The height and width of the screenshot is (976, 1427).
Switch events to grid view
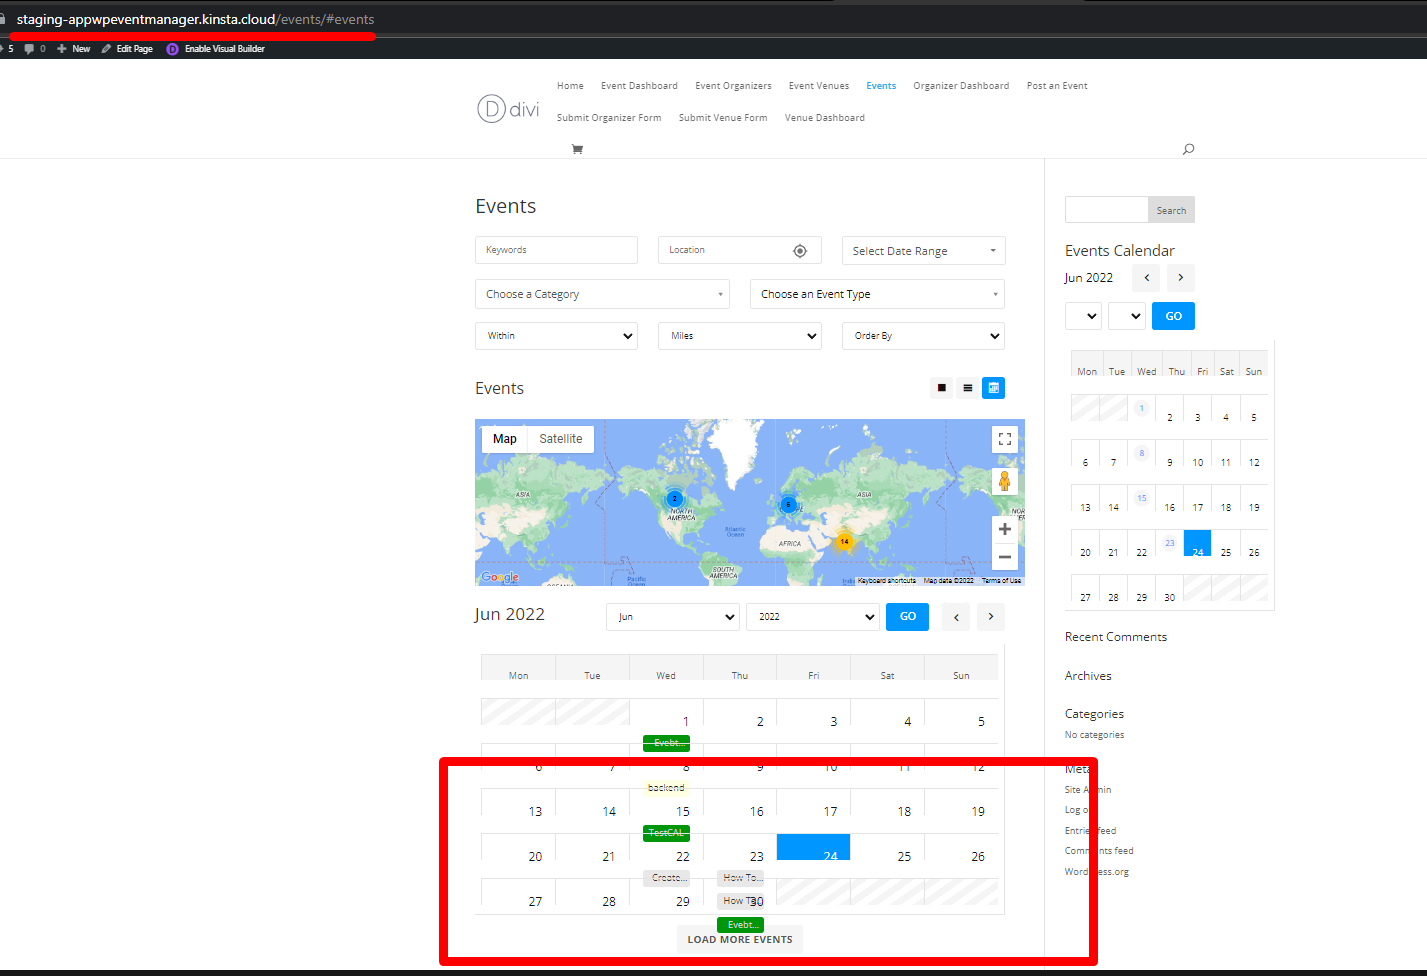coord(941,387)
